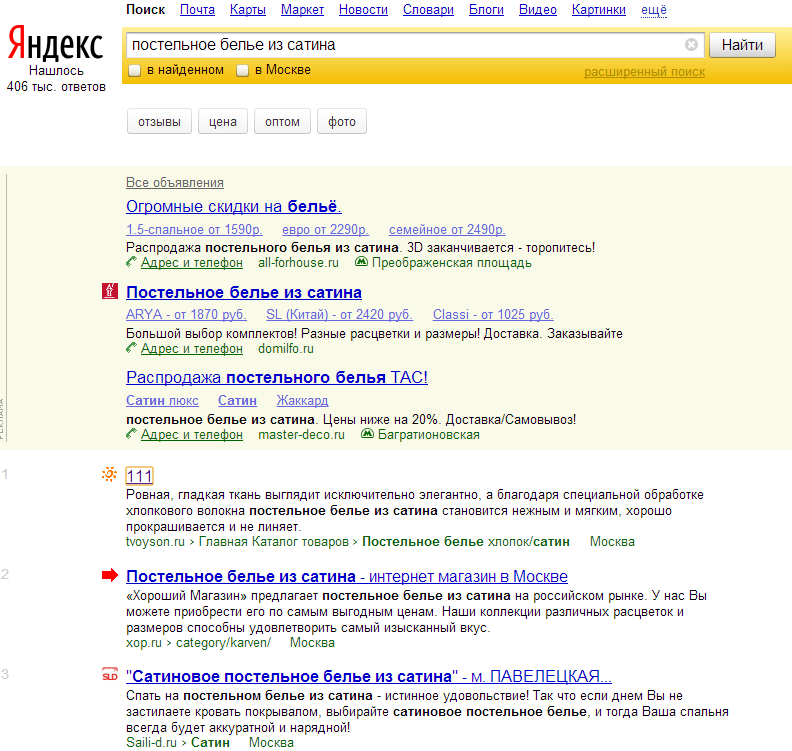
Task: Enable the 'в найденном' checkbox
Action: click(x=134, y=70)
